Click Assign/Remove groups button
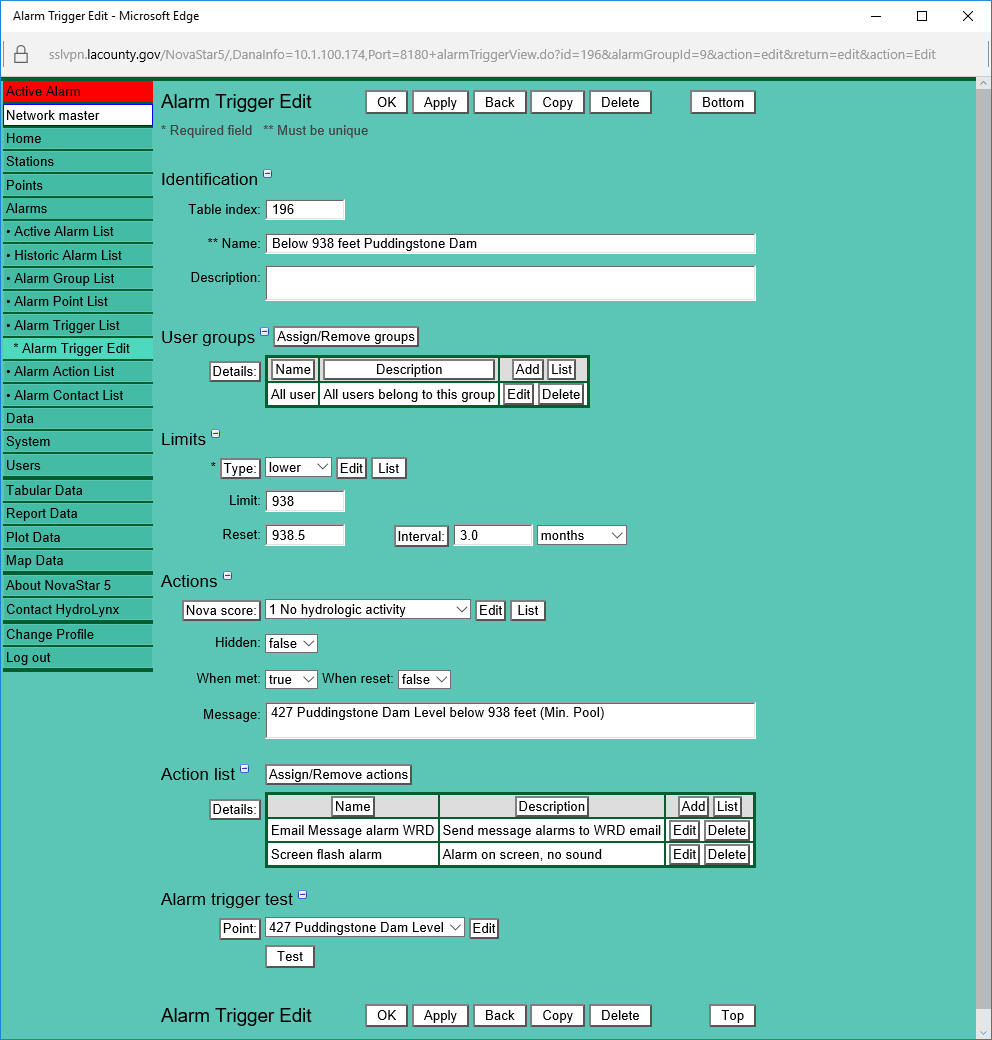This screenshot has height=1040, width=992. click(346, 337)
